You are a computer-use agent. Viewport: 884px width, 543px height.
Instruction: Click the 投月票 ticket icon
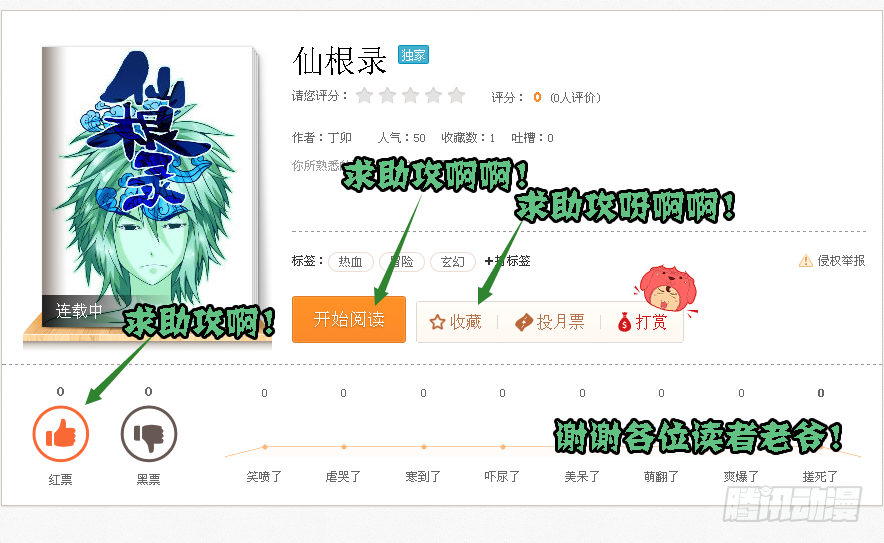click(x=524, y=323)
